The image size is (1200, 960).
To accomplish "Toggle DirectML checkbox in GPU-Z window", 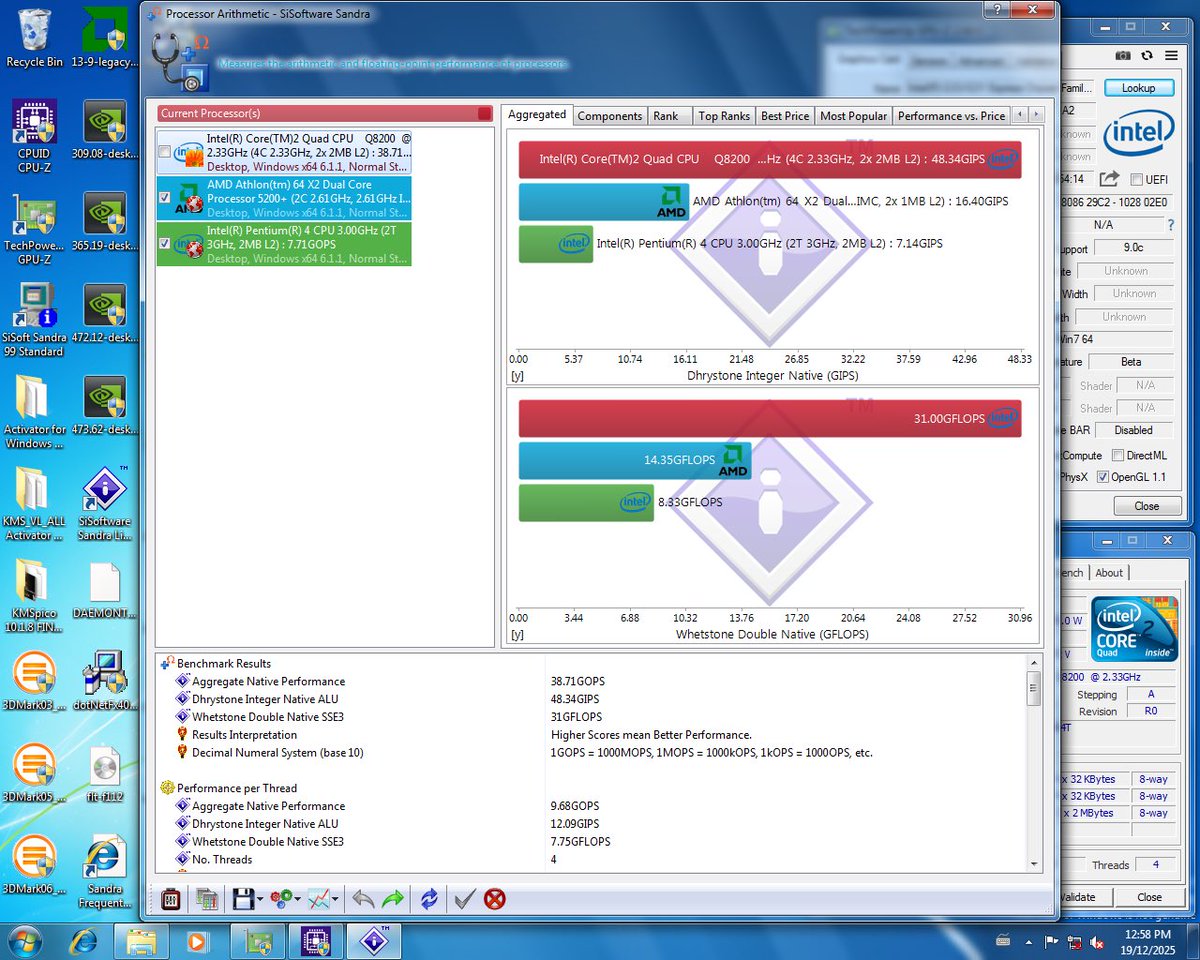I will click(x=1118, y=455).
